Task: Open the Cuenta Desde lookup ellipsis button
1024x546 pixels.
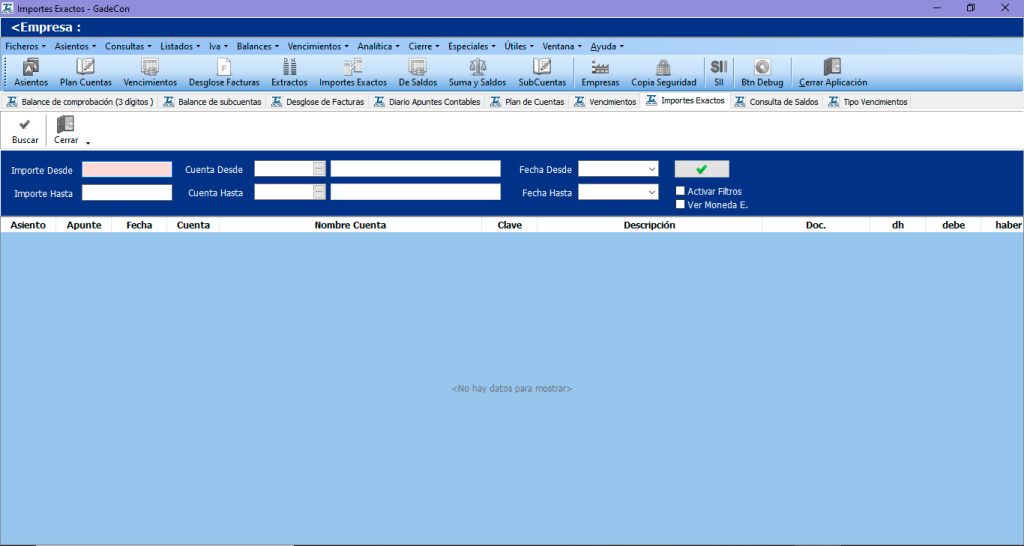Action: 320,169
